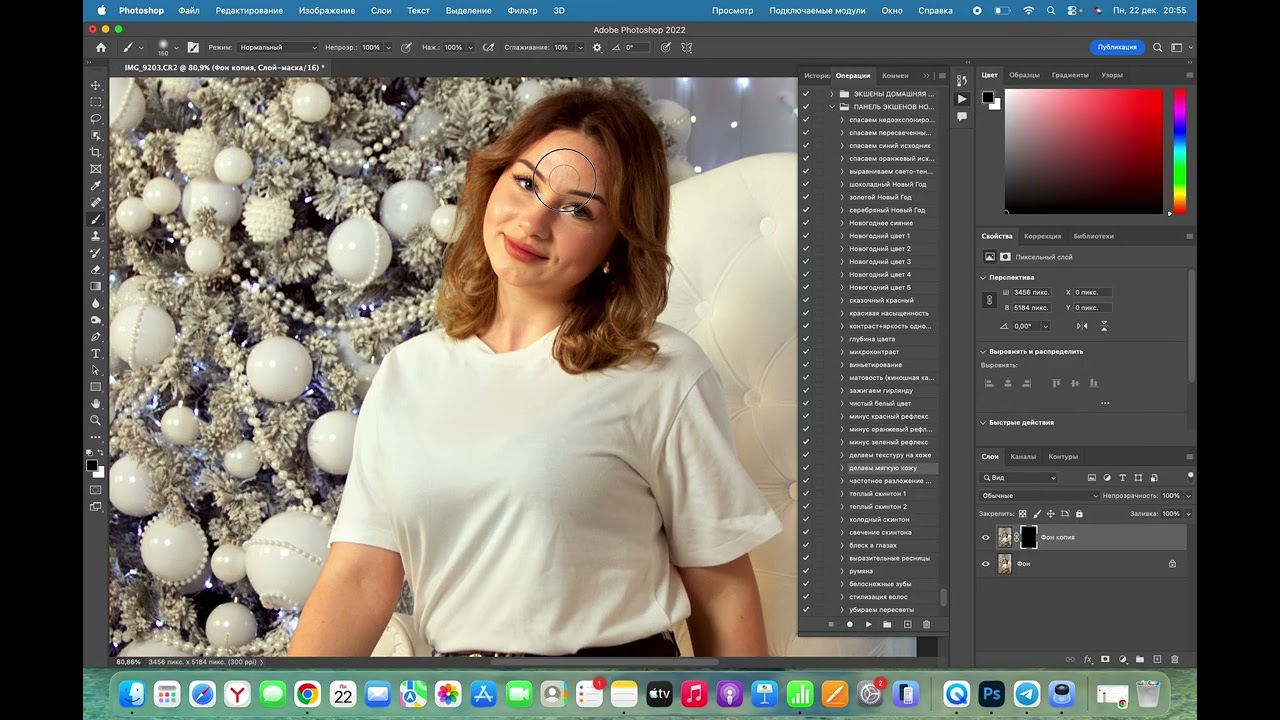Open the Фильтр menu

[522, 10]
